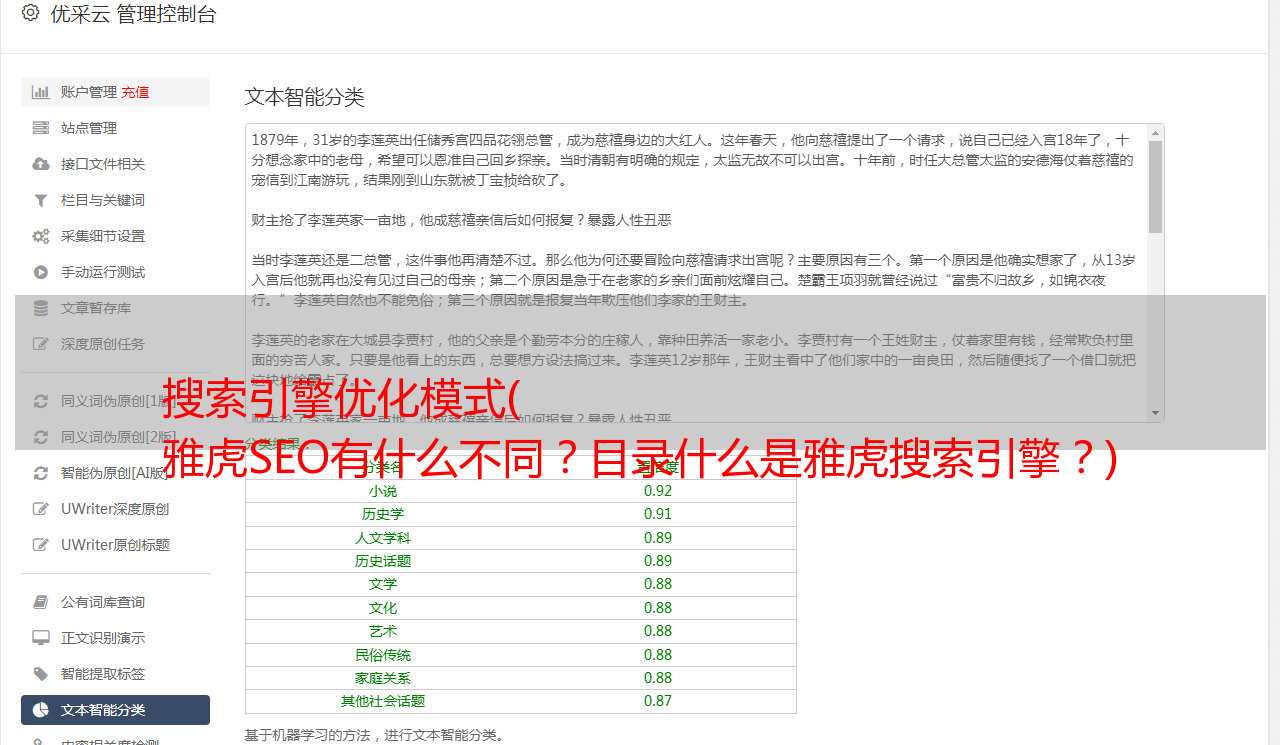Viewport: 1280px width, 745px height.
Task: Click the edit icon for UWriter深度原创
Action: (x=41, y=509)
